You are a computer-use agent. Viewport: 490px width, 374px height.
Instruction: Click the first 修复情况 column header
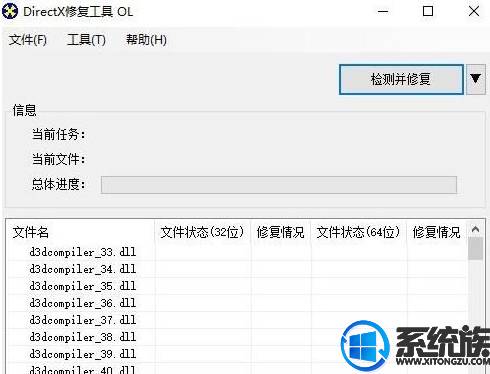click(x=281, y=232)
